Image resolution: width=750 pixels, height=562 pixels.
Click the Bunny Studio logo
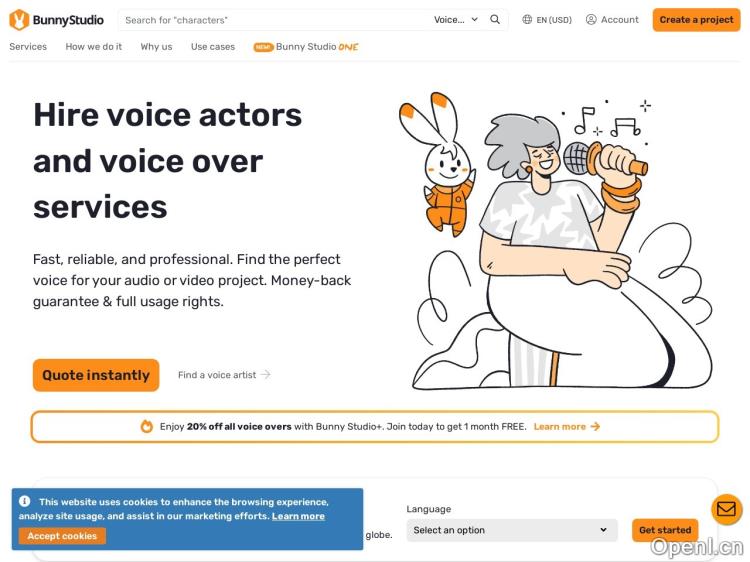pyautogui.click(x=56, y=19)
